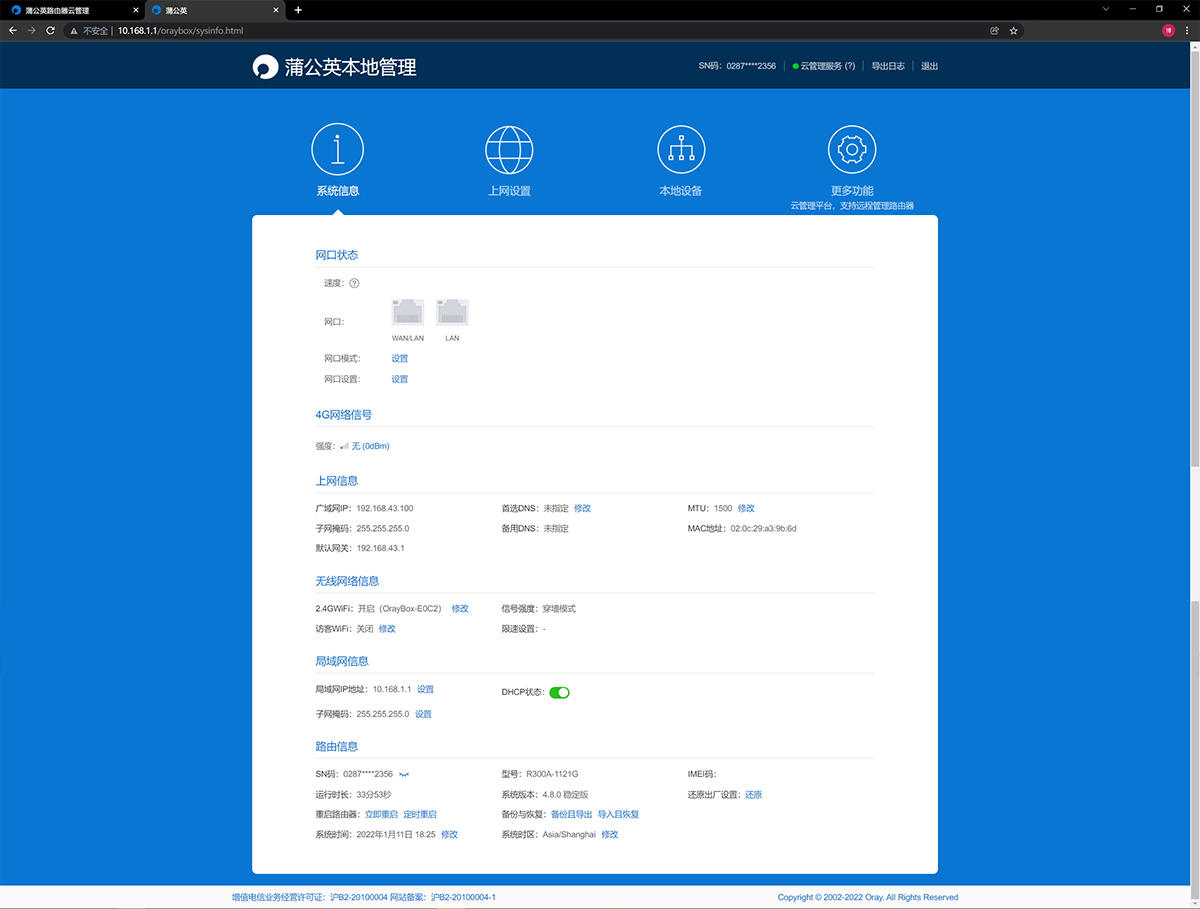Toggle the DHCP状态 switch

pos(559,692)
